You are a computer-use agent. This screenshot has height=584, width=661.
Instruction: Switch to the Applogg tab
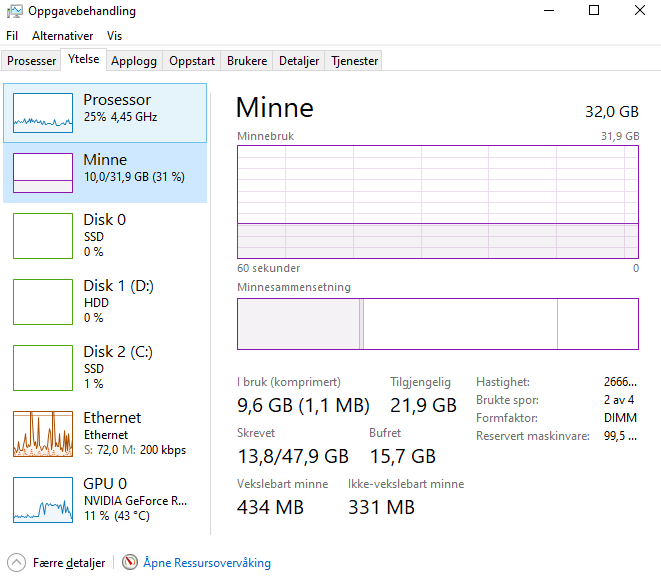[x=134, y=61]
